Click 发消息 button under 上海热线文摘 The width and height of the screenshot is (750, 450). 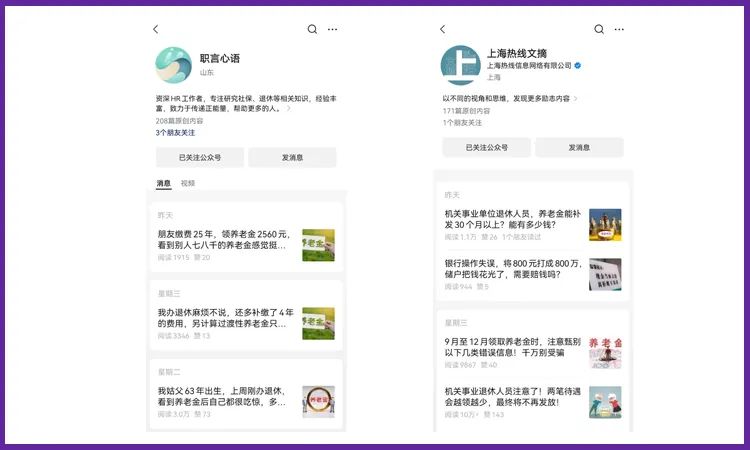579,147
